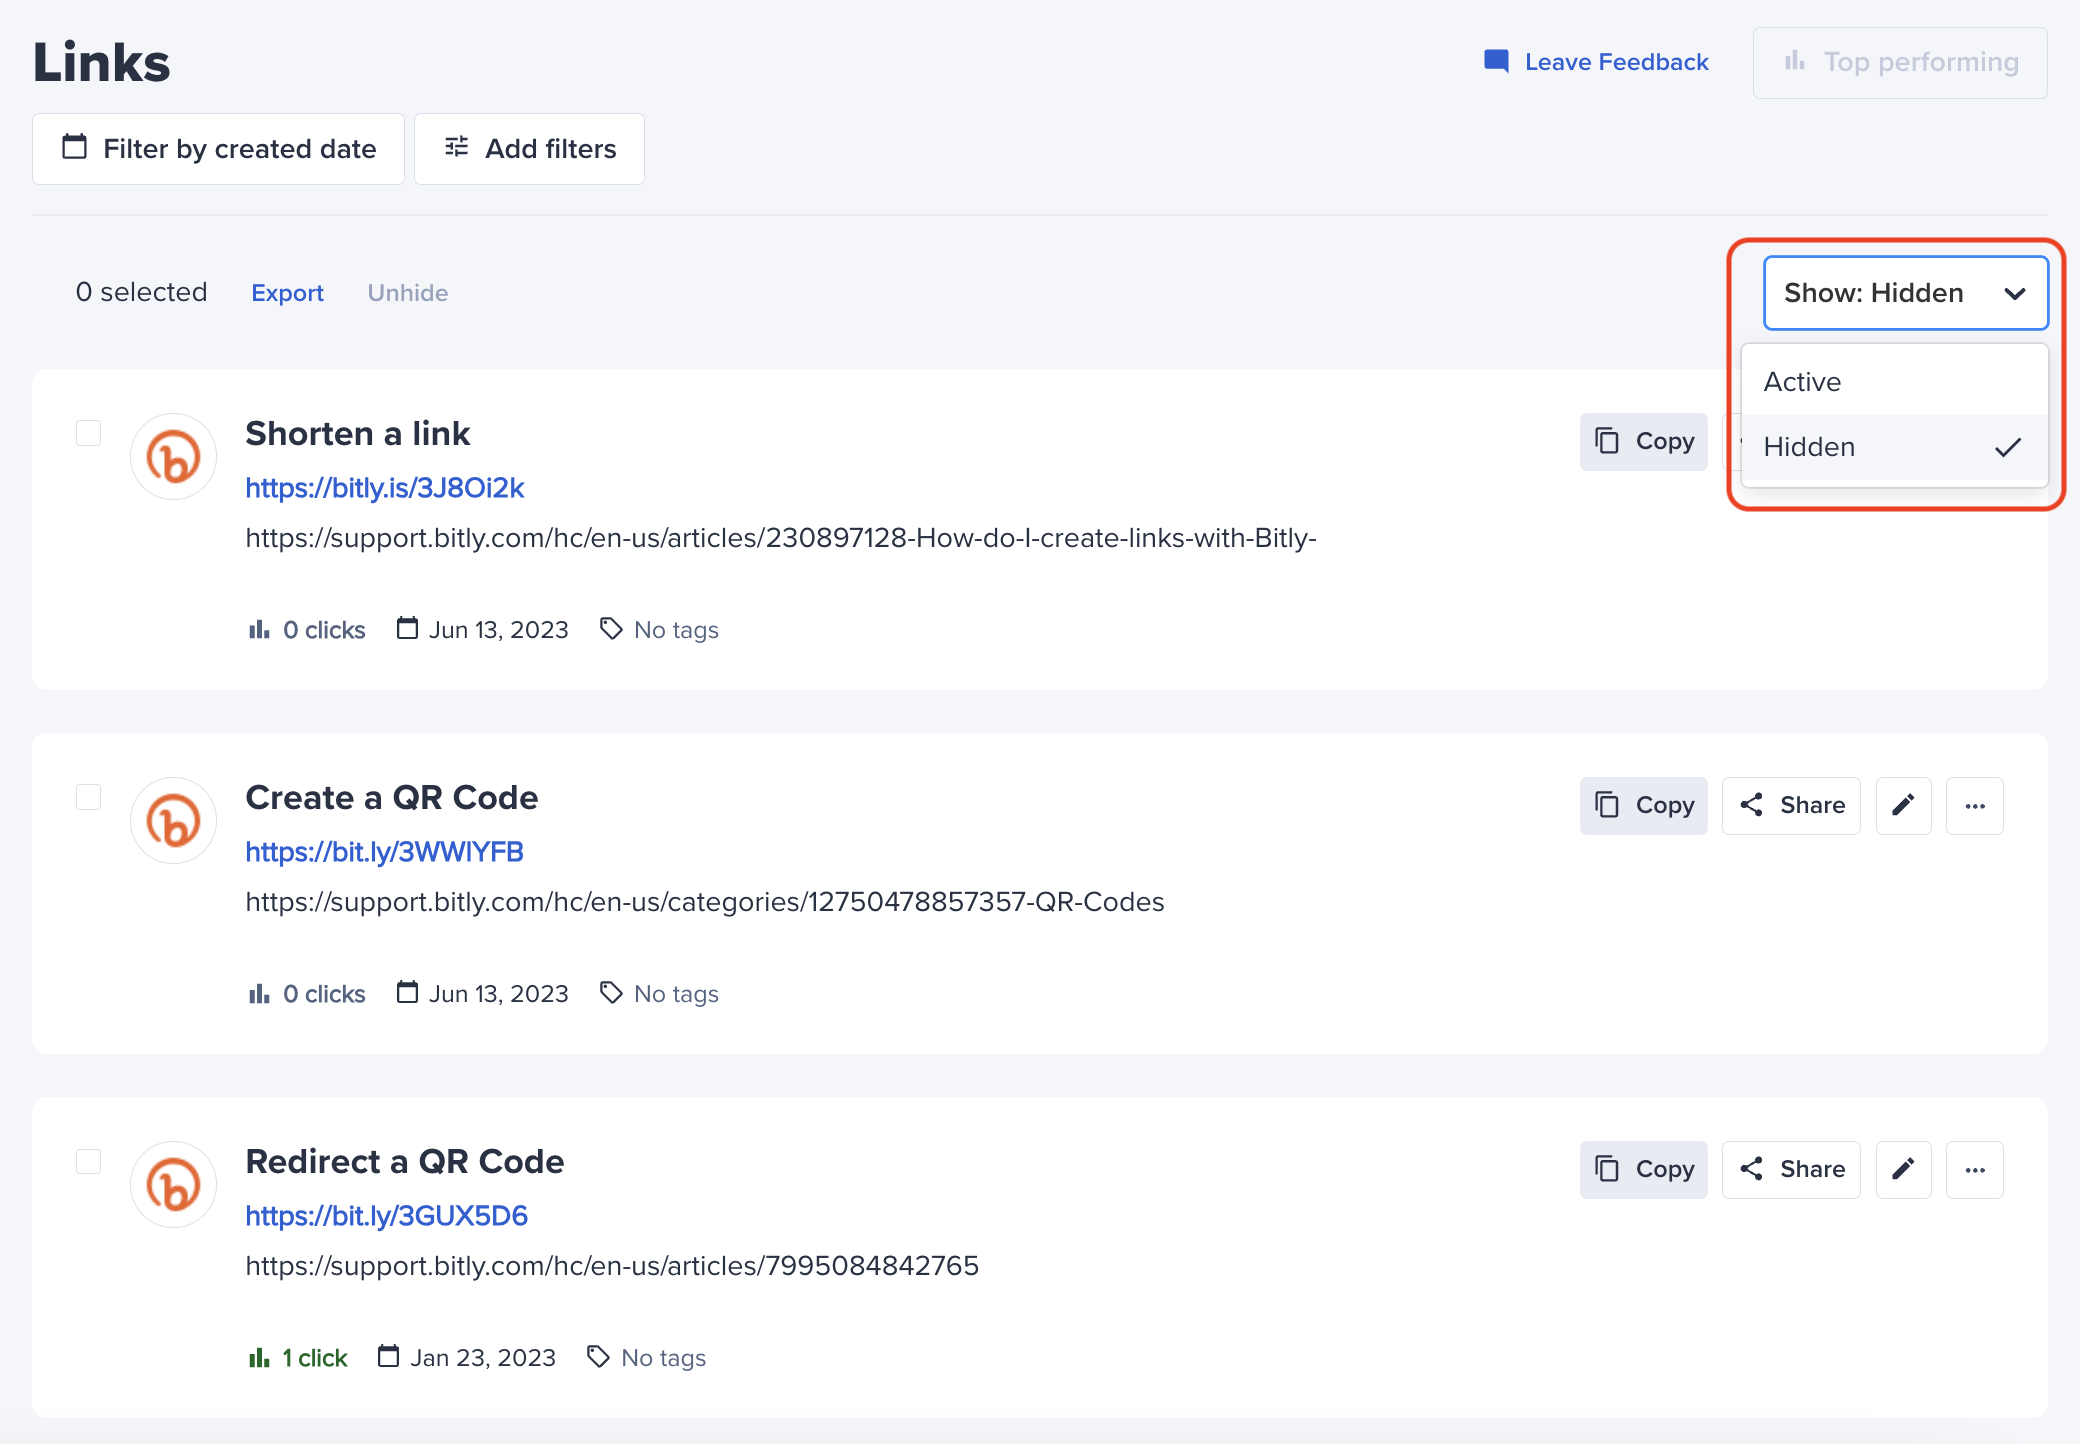The image size is (2080, 1444).
Task: Open Add filters panel
Action: pos(529,149)
